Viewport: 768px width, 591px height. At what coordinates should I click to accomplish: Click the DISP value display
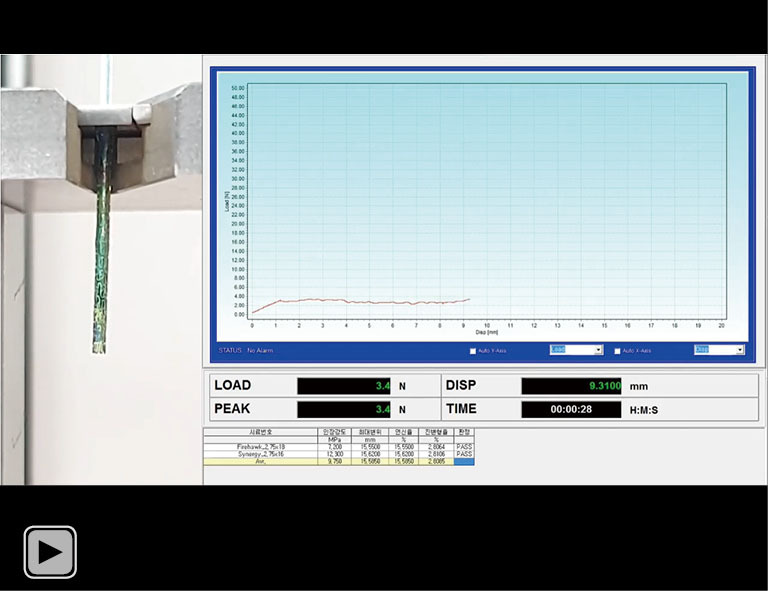point(571,386)
